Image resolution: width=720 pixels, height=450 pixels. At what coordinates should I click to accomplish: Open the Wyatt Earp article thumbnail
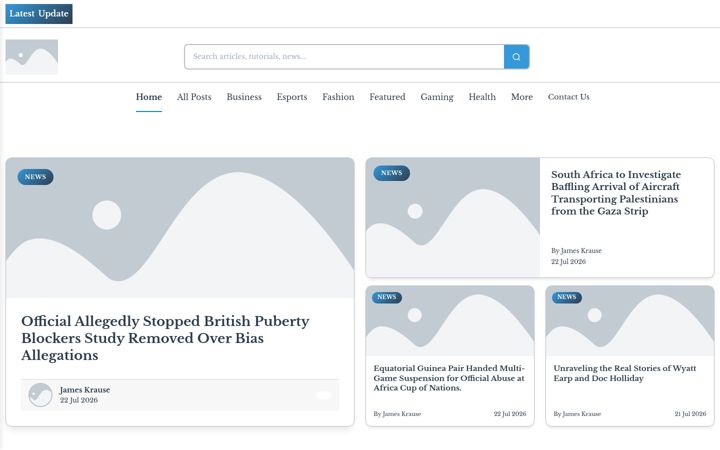[x=630, y=321]
